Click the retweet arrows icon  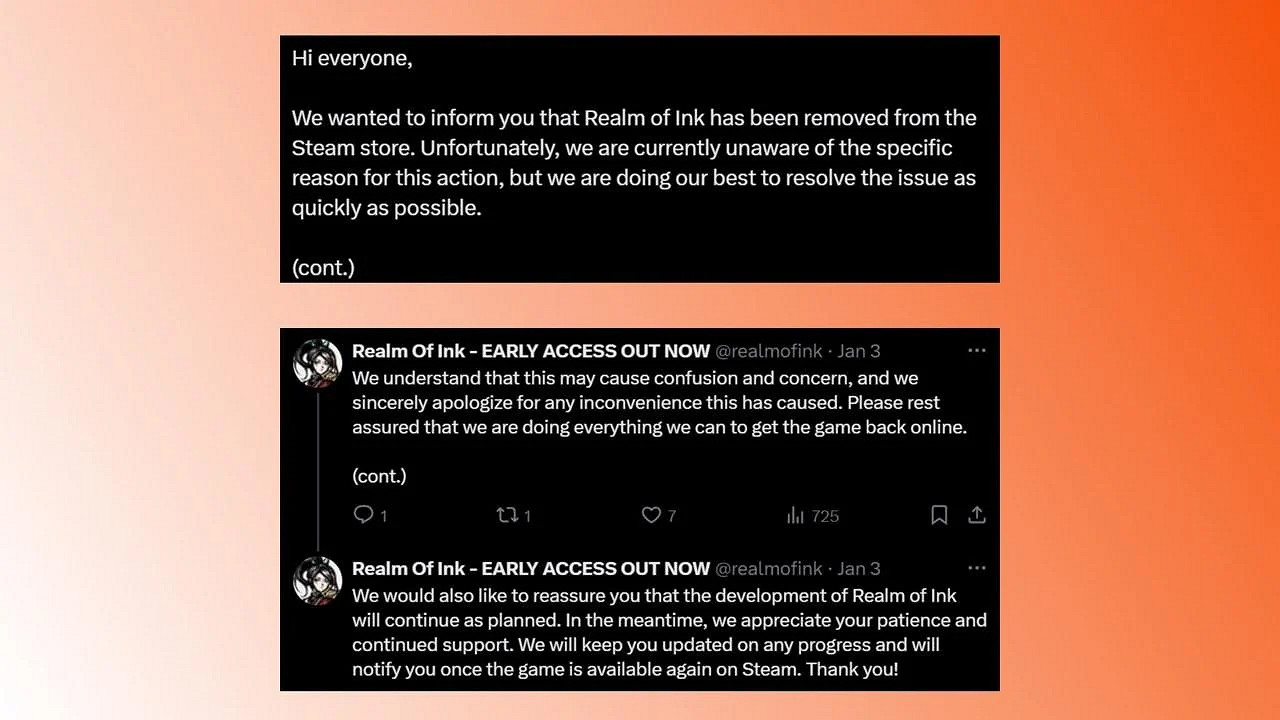(x=507, y=515)
